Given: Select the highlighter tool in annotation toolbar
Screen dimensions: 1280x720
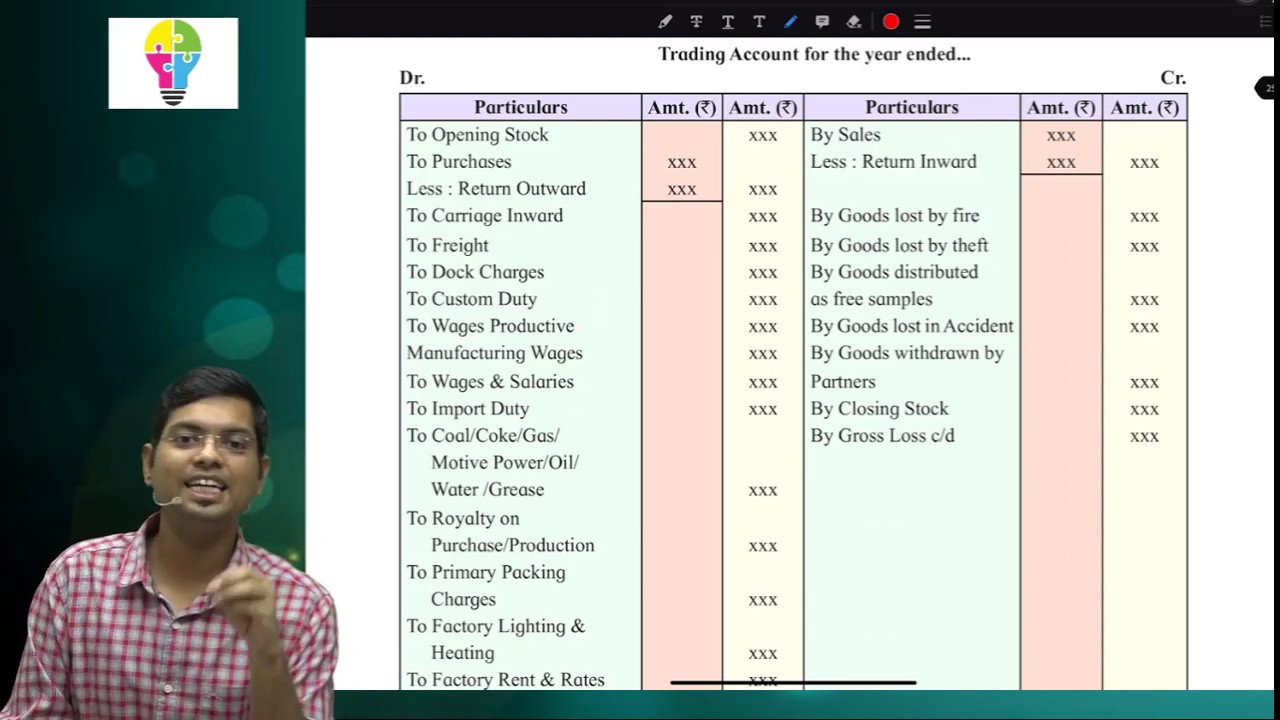Looking at the screenshot, I should coord(665,21).
